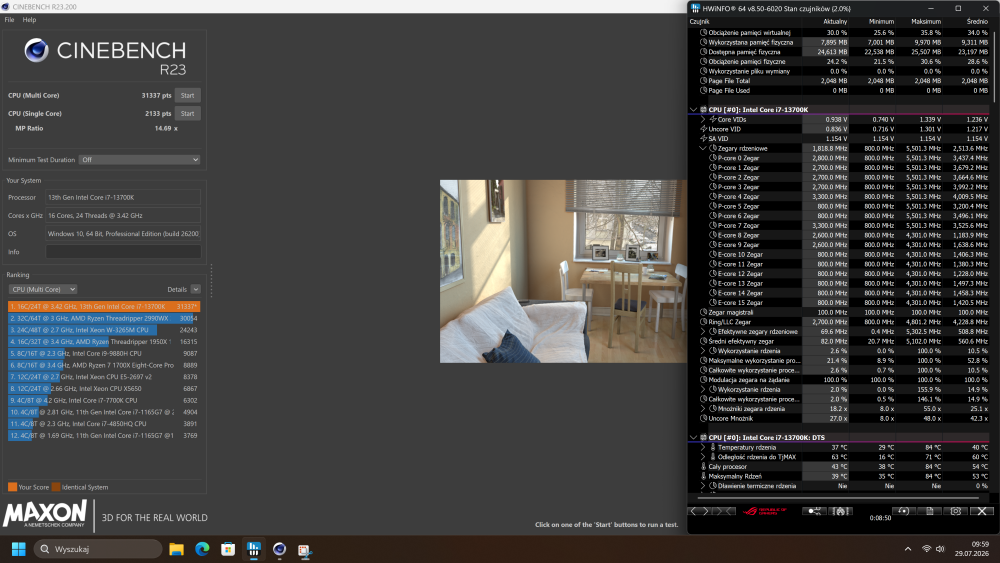Screen dimensions: 1000x563
Task: Switch to HWiNFO via its taskbar icon
Action: point(254,549)
